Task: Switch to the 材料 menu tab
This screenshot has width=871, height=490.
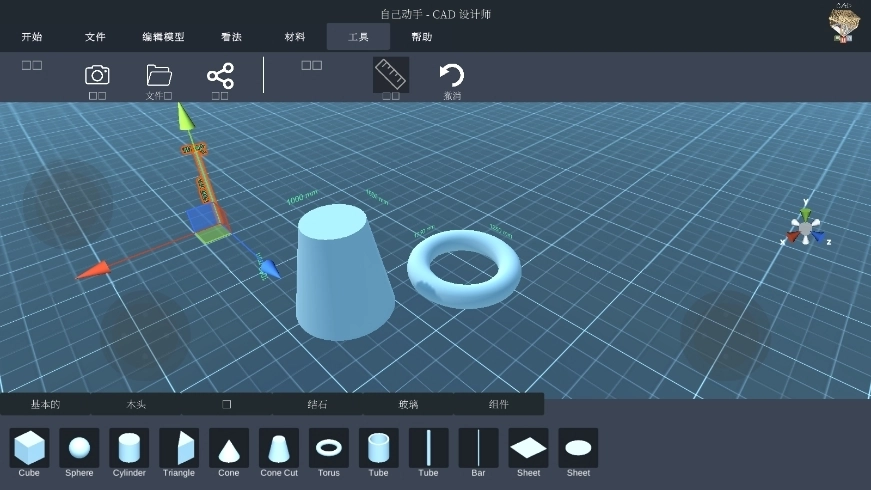Action: pos(295,37)
